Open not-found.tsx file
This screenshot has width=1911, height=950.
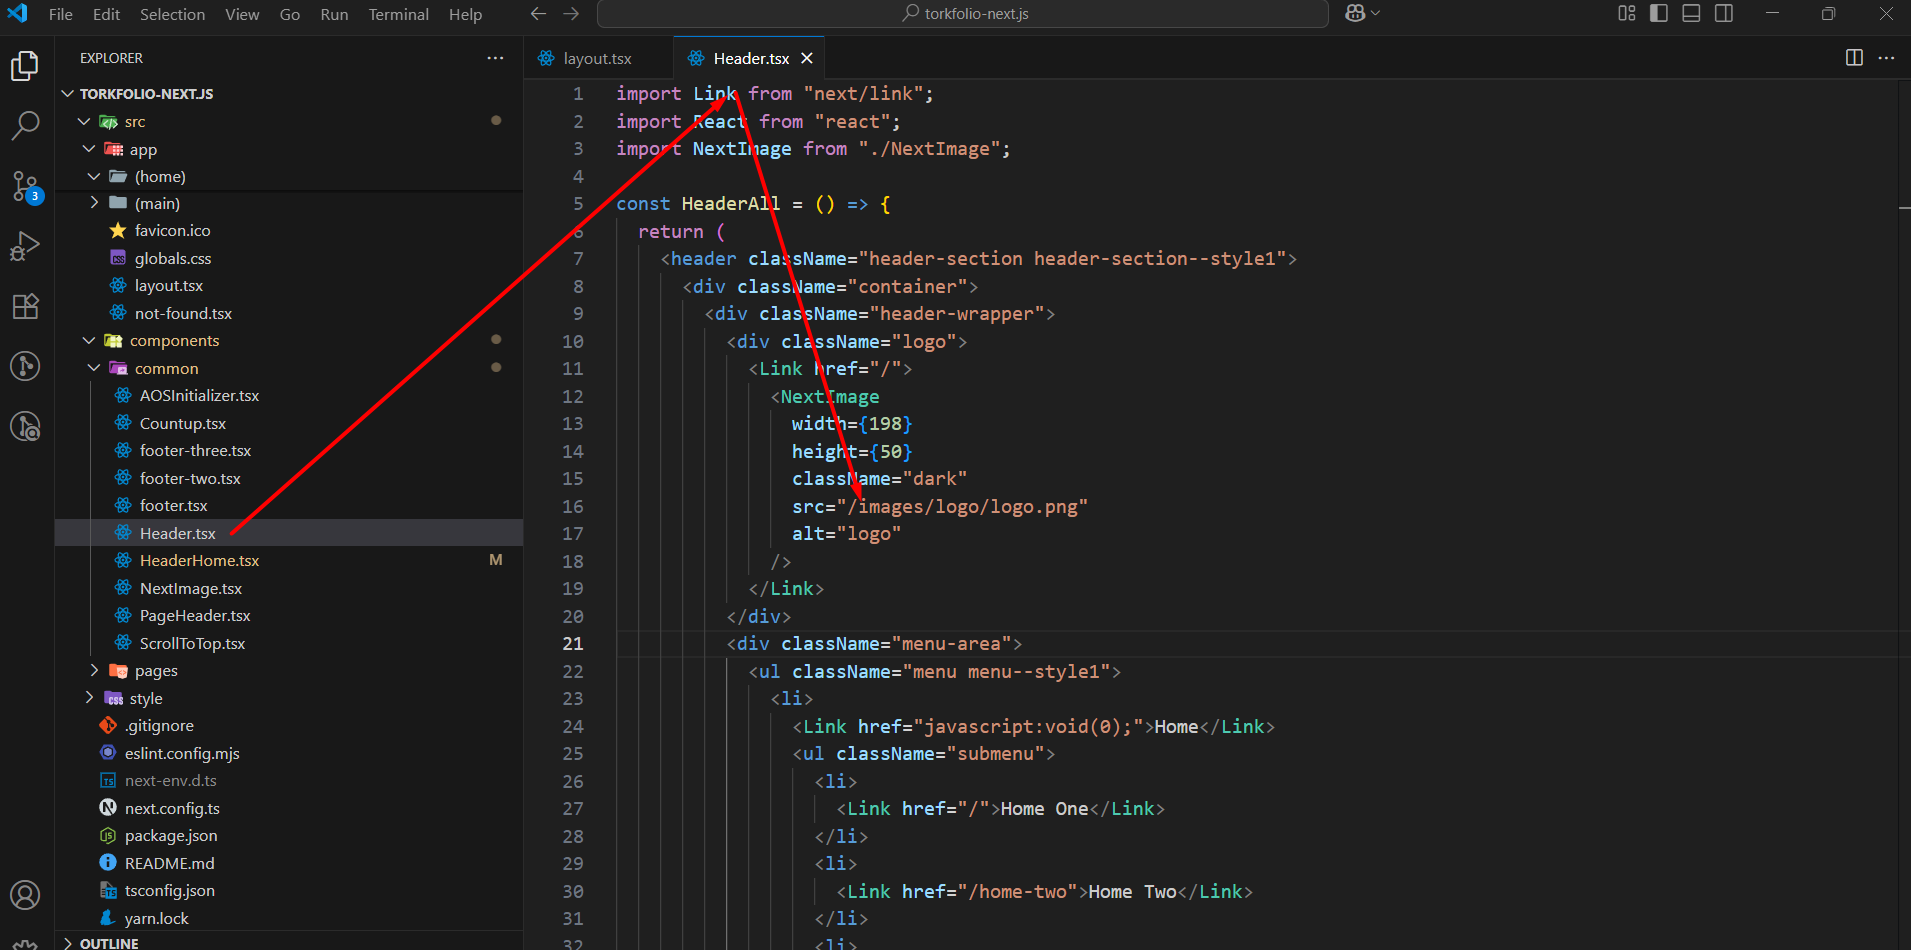pyautogui.click(x=289, y=313)
